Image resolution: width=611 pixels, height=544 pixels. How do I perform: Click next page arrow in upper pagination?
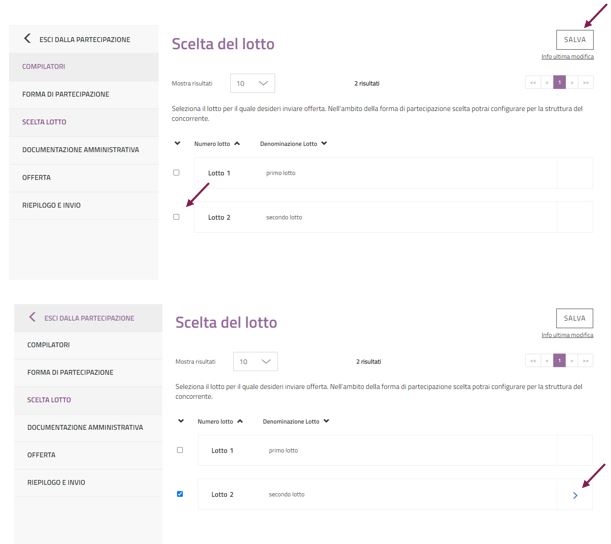coord(572,82)
